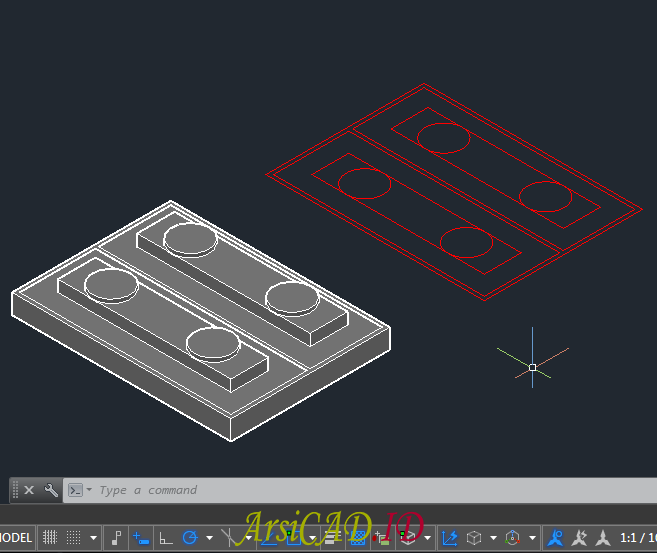
Task: Open the 1:1 annotation scale list
Action: pos(638,537)
